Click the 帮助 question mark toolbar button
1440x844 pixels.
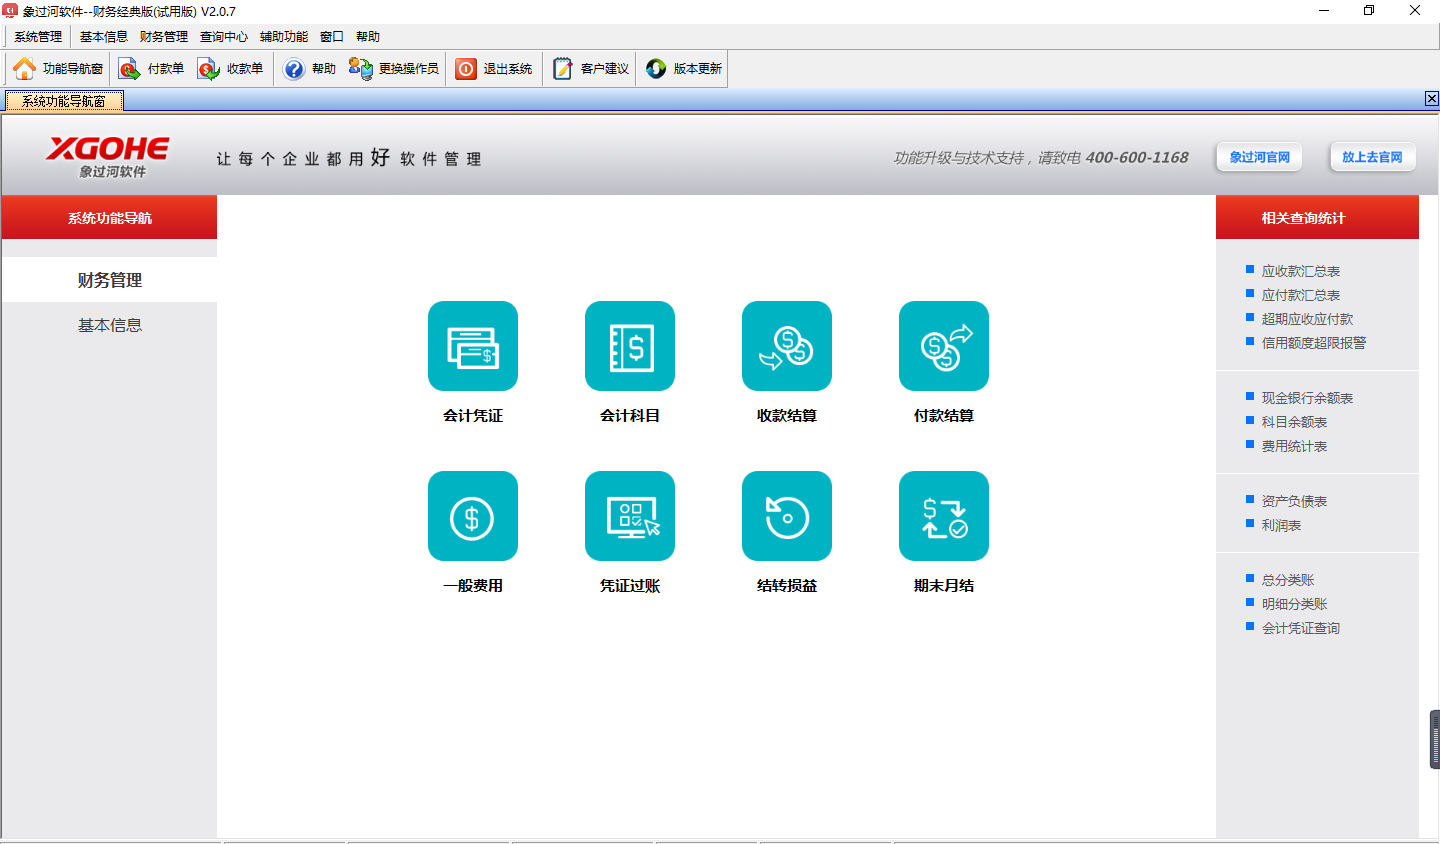[x=310, y=69]
